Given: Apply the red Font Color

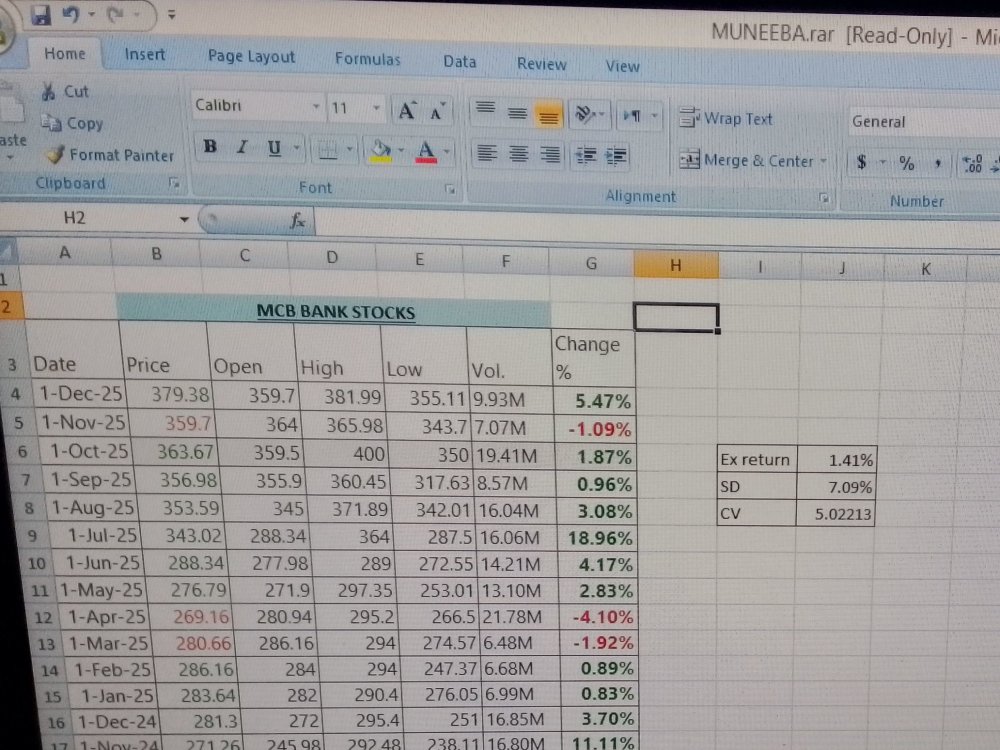Looking at the screenshot, I should 425,152.
